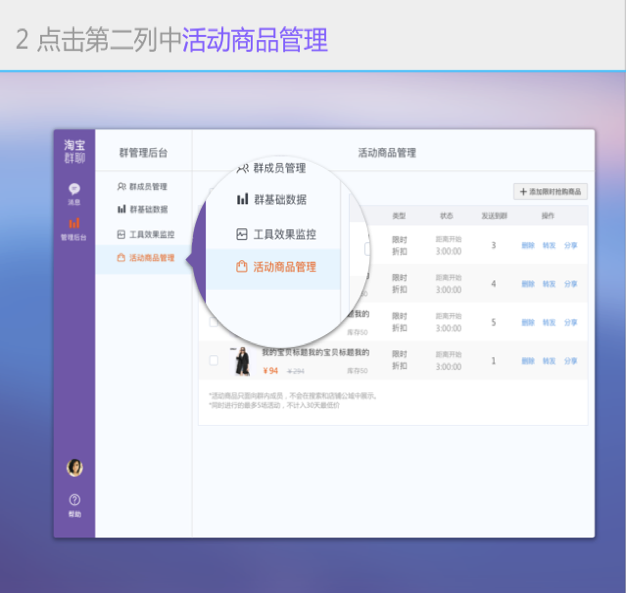Click 分享 in the row sent to 3 groups
The width and height of the screenshot is (626, 593).
click(x=571, y=245)
